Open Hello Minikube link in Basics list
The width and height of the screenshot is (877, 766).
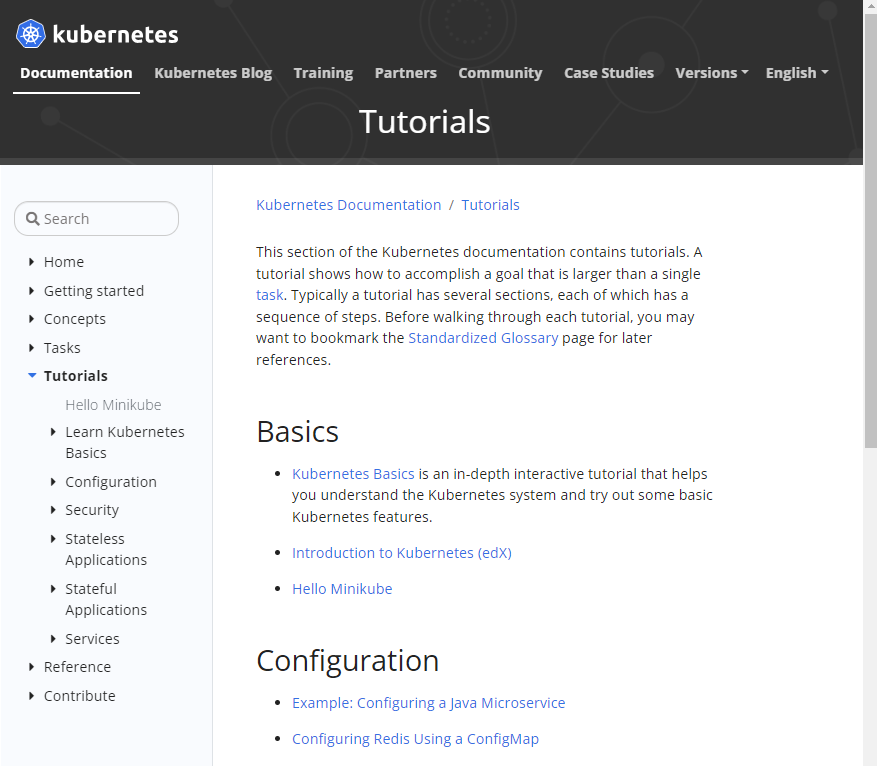[342, 589]
